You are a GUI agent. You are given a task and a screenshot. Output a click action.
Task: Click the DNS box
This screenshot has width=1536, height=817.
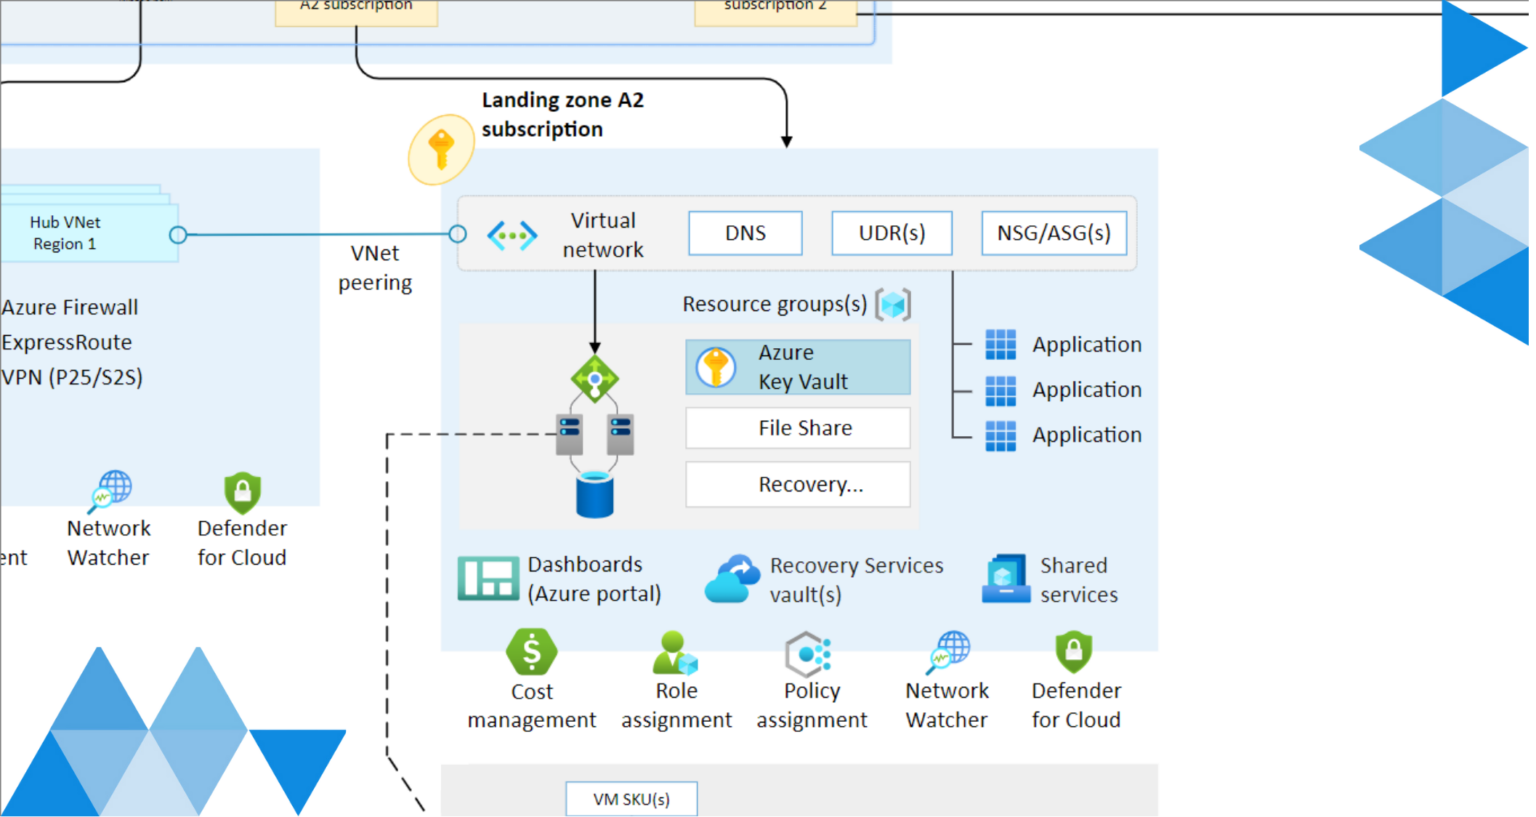click(745, 233)
